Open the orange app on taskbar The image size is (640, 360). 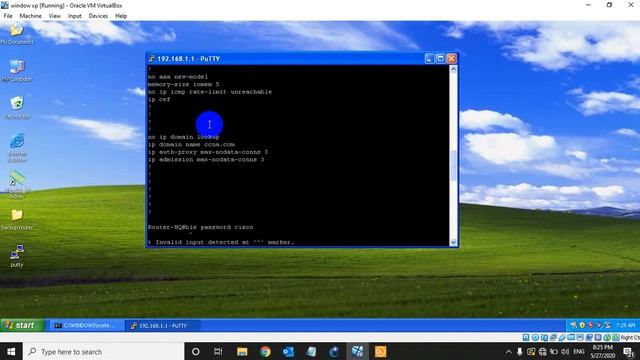point(380,351)
